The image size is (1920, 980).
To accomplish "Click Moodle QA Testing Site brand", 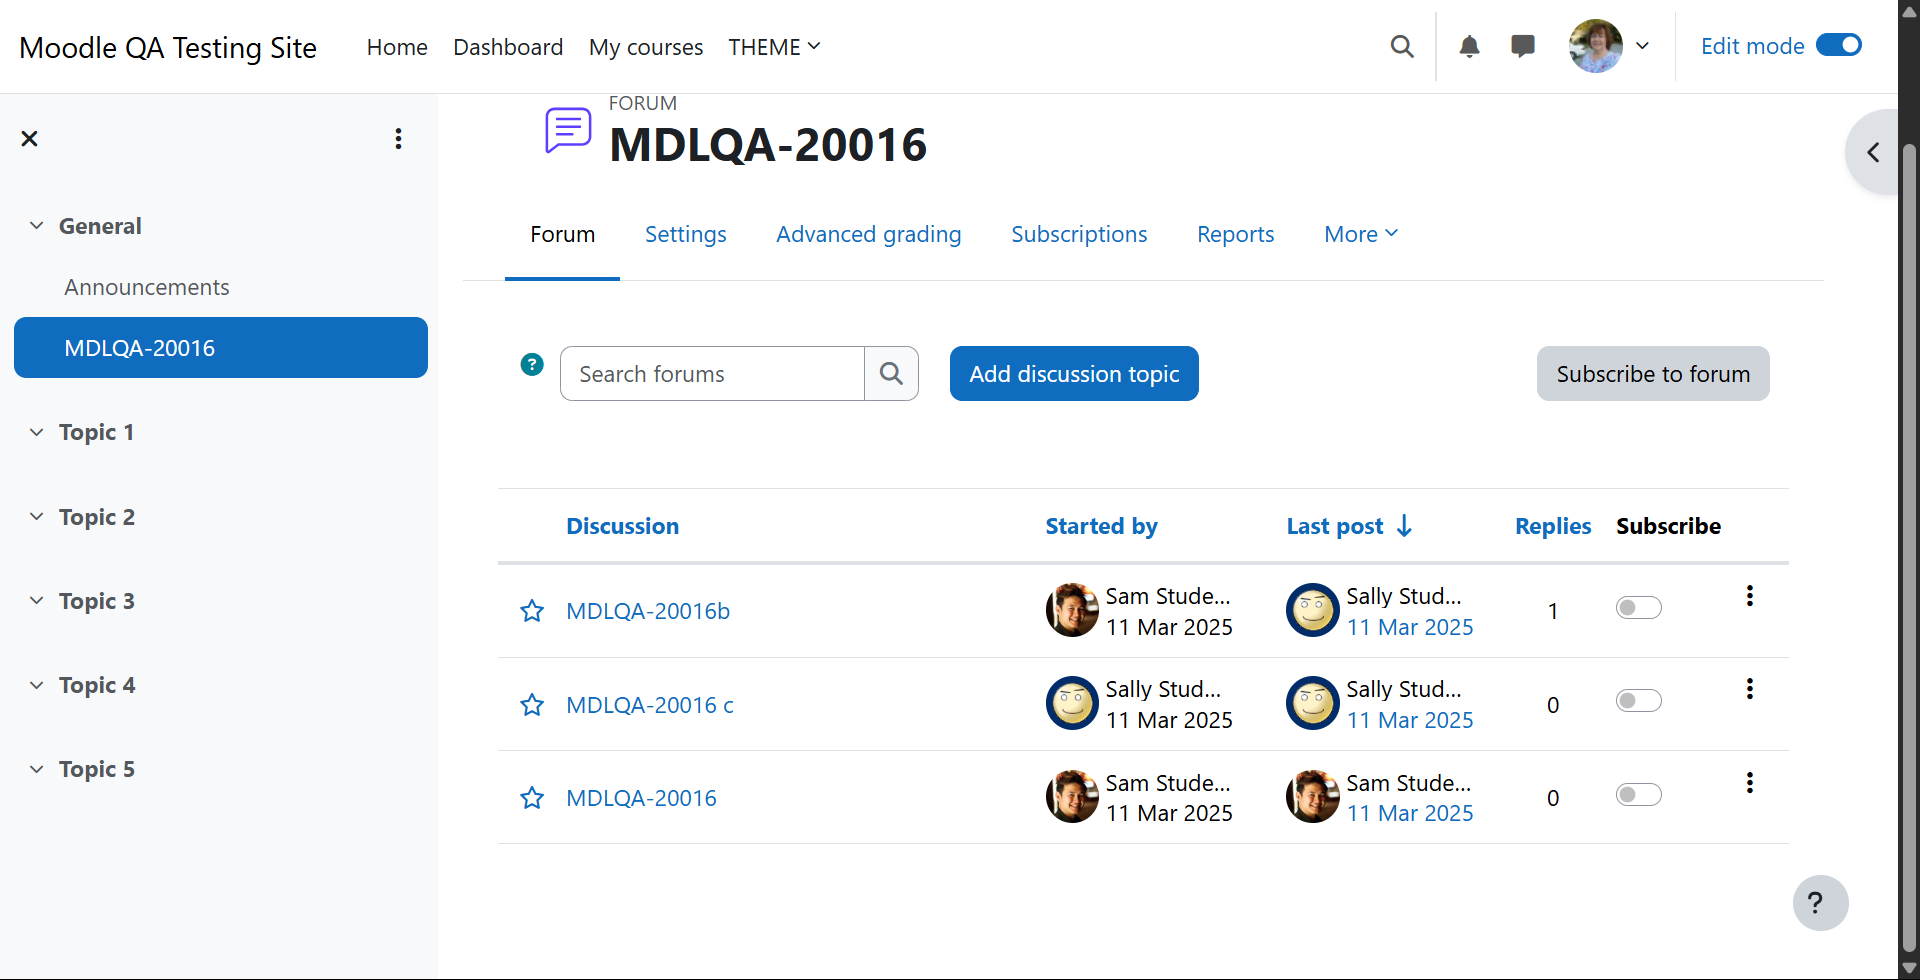I will click(168, 47).
